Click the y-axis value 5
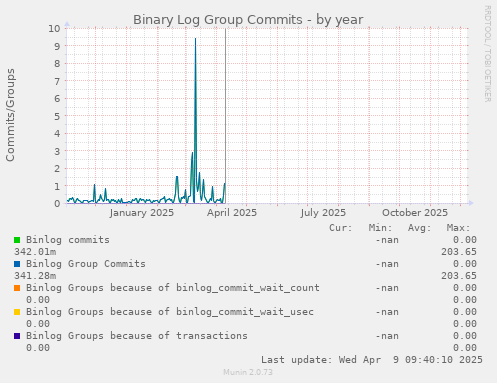Screen dimensions: 497x383 [57, 116]
